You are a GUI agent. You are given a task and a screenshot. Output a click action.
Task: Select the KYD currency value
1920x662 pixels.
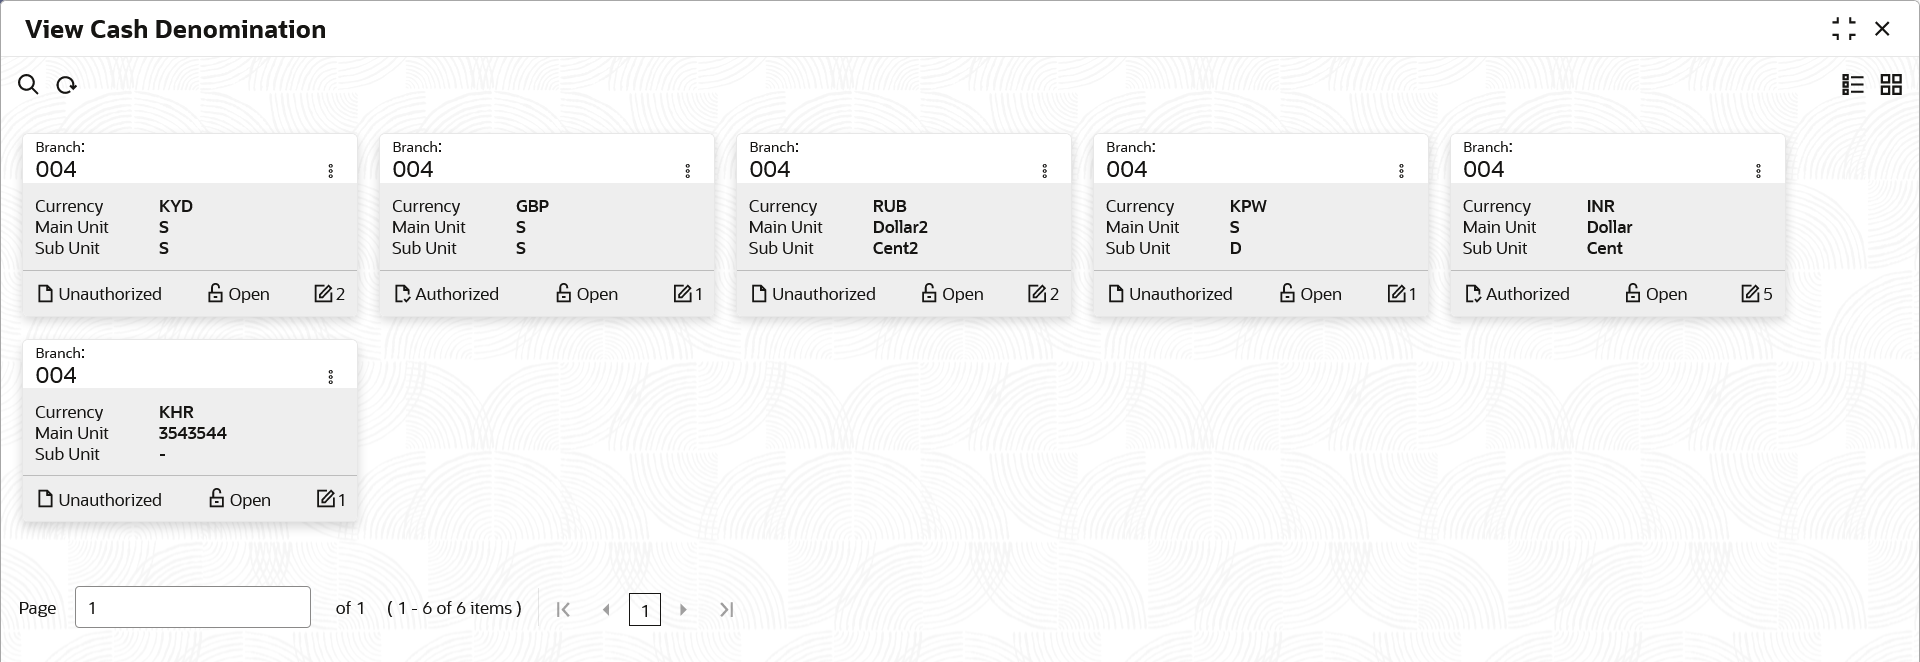coord(176,206)
